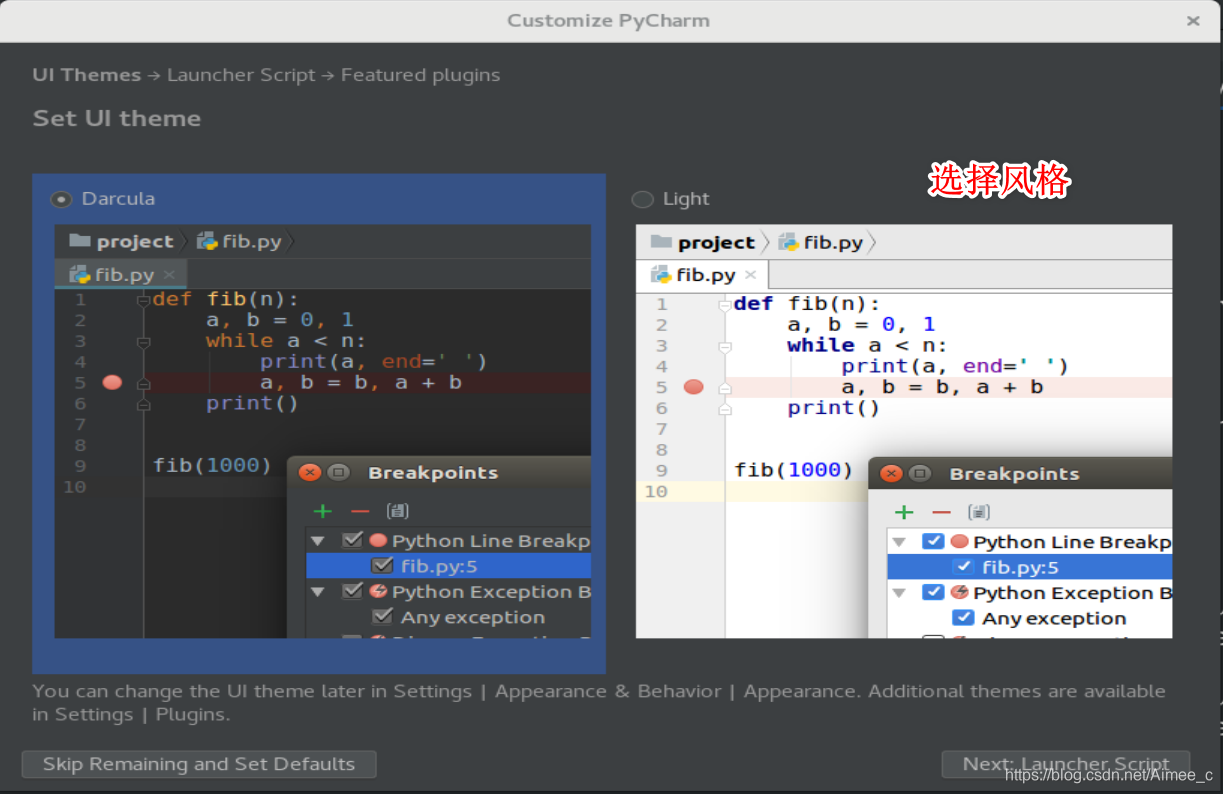Click green plus add icon in Darcula preview
This screenshot has height=794, width=1223.
(322, 511)
